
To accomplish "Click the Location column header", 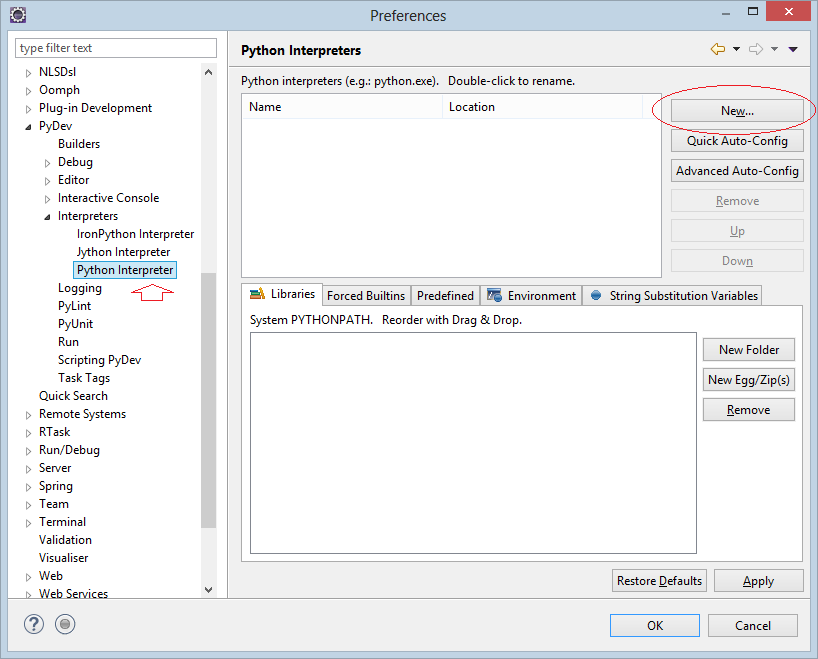I will (543, 107).
